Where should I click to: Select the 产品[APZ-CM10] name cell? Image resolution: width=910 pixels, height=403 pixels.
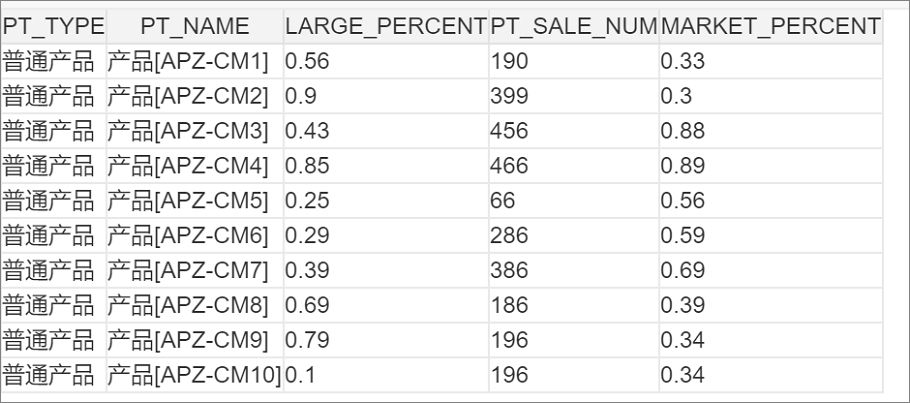[195, 375]
